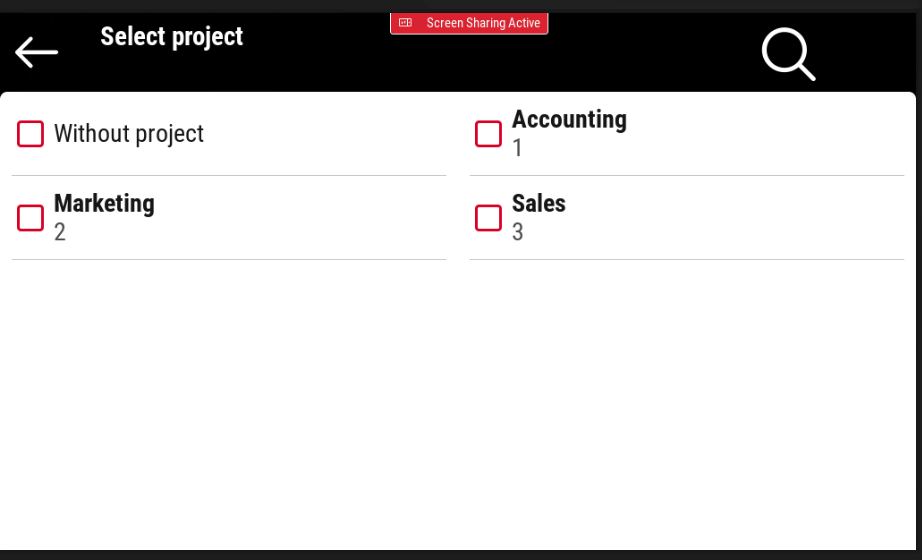The width and height of the screenshot is (922, 560).
Task: Click the divider line beneath Without project
Action: click(x=229, y=176)
